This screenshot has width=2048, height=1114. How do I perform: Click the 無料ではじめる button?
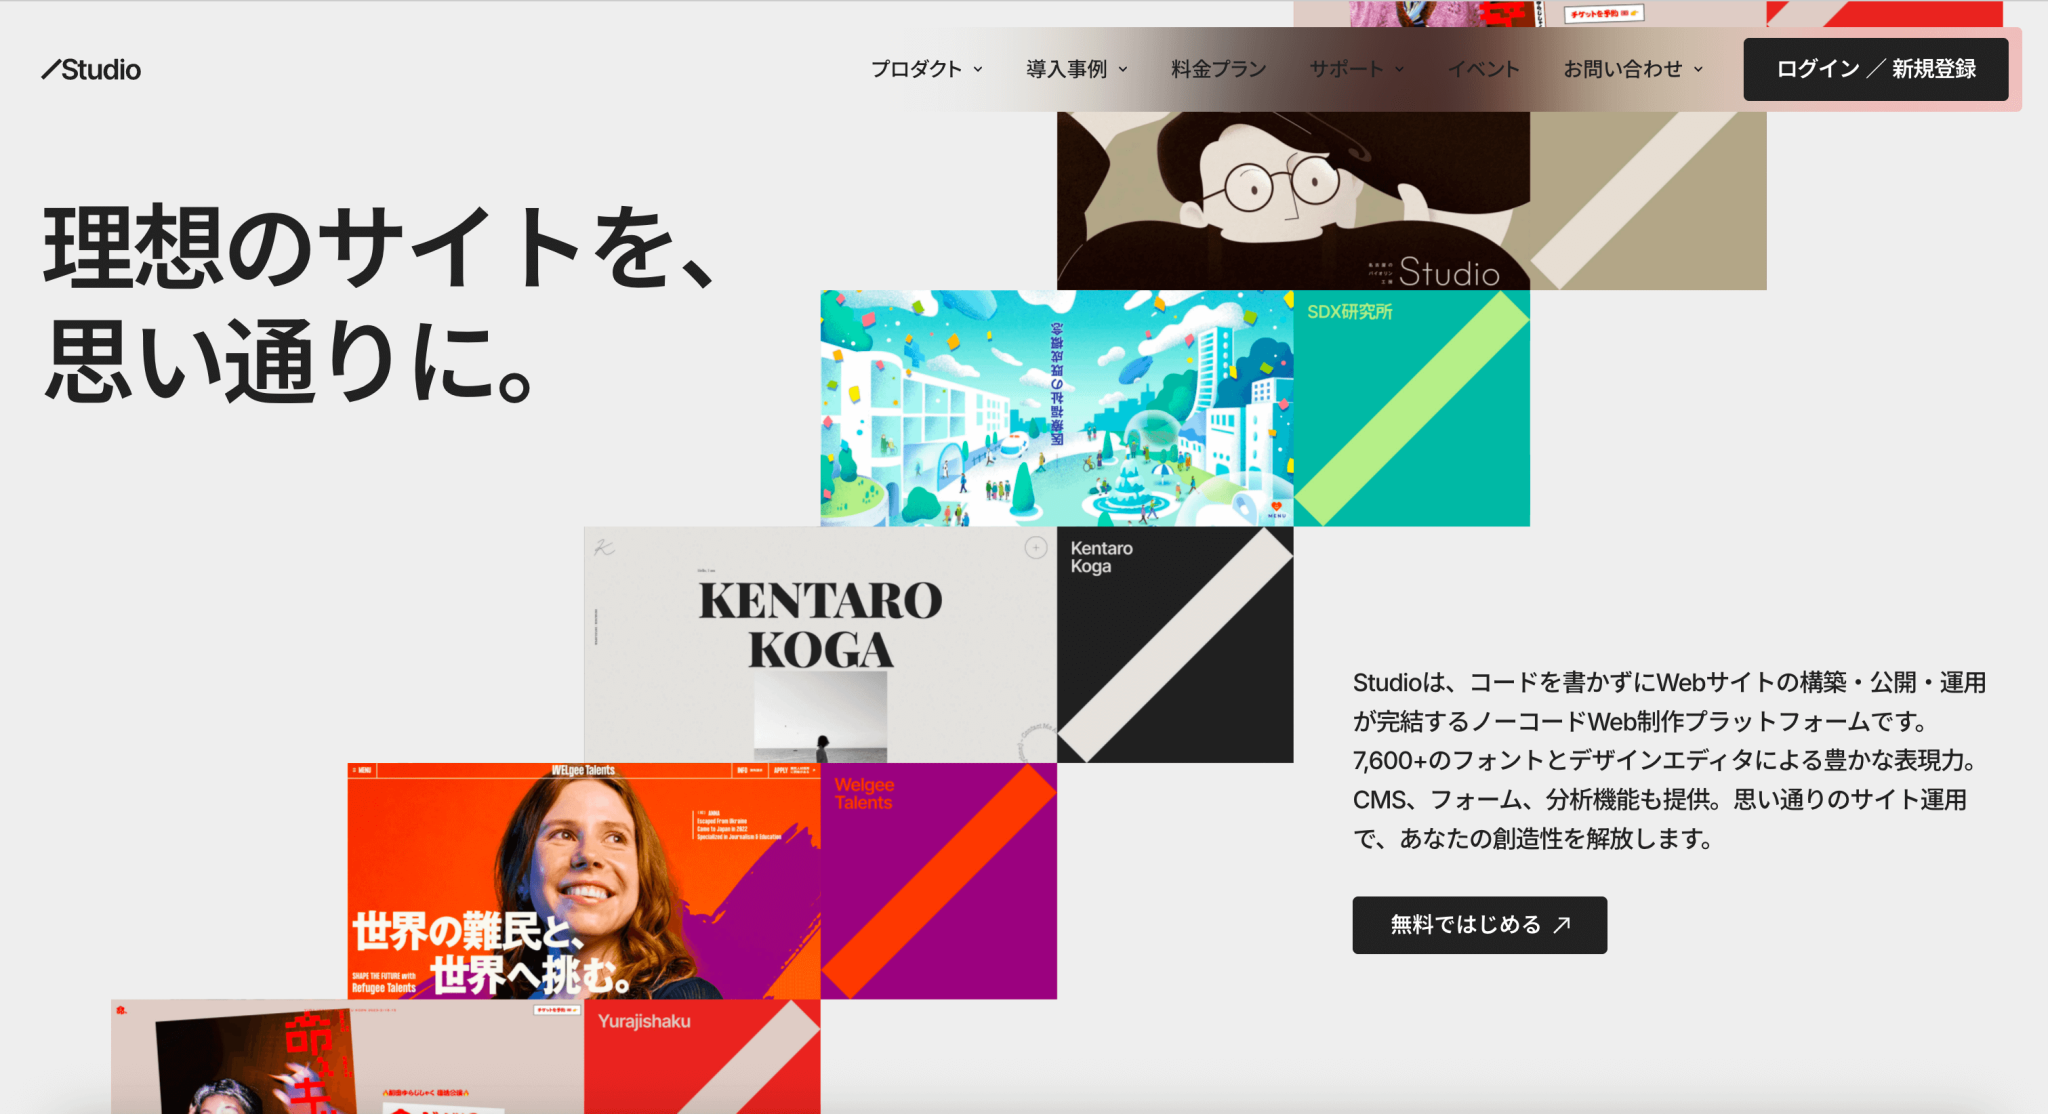pyautogui.click(x=1480, y=925)
